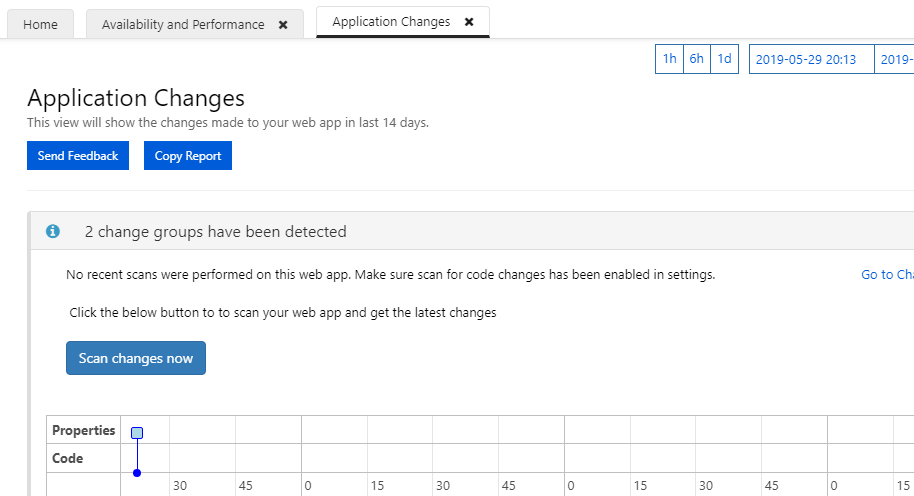Click the Copy Report button
Image resolution: width=914 pixels, height=496 pixels.
[x=188, y=156]
